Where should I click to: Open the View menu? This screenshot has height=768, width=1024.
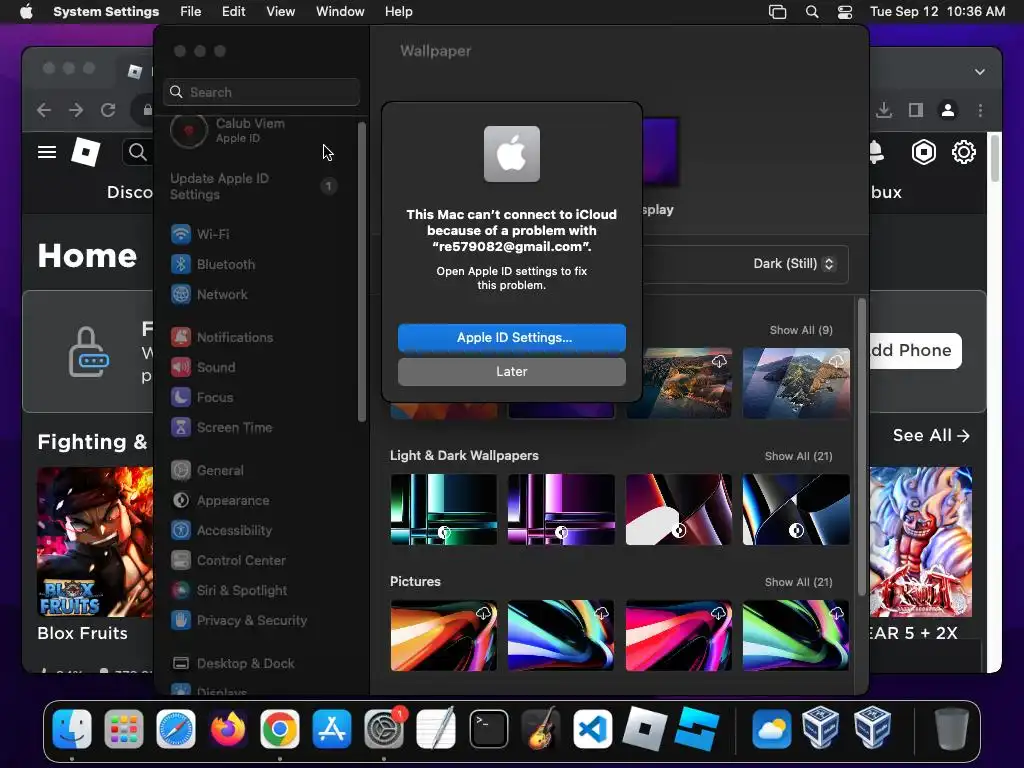coord(281,12)
